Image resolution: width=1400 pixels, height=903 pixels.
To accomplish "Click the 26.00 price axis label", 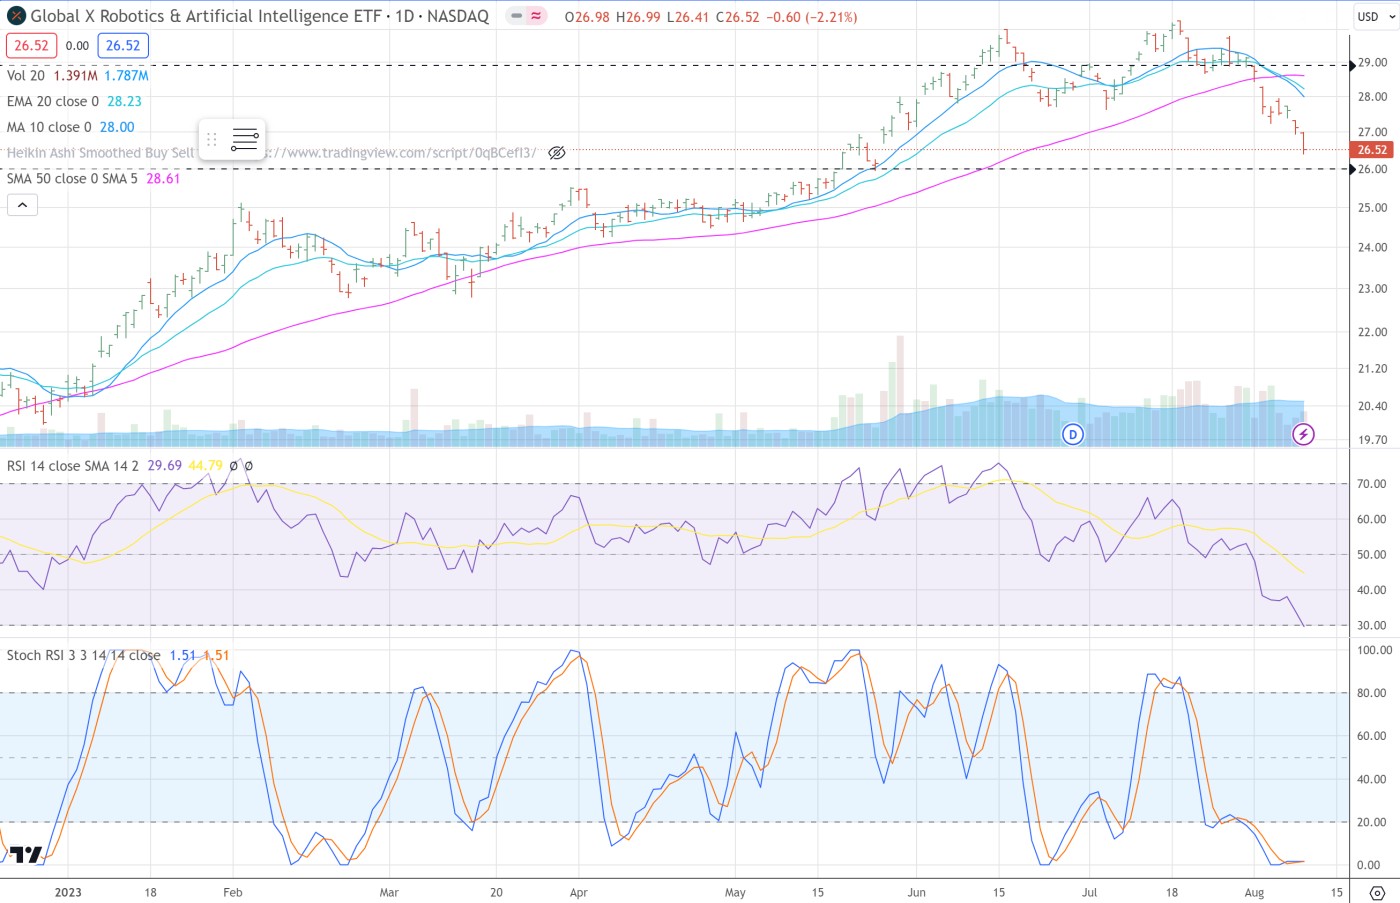I will click(x=1372, y=169).
